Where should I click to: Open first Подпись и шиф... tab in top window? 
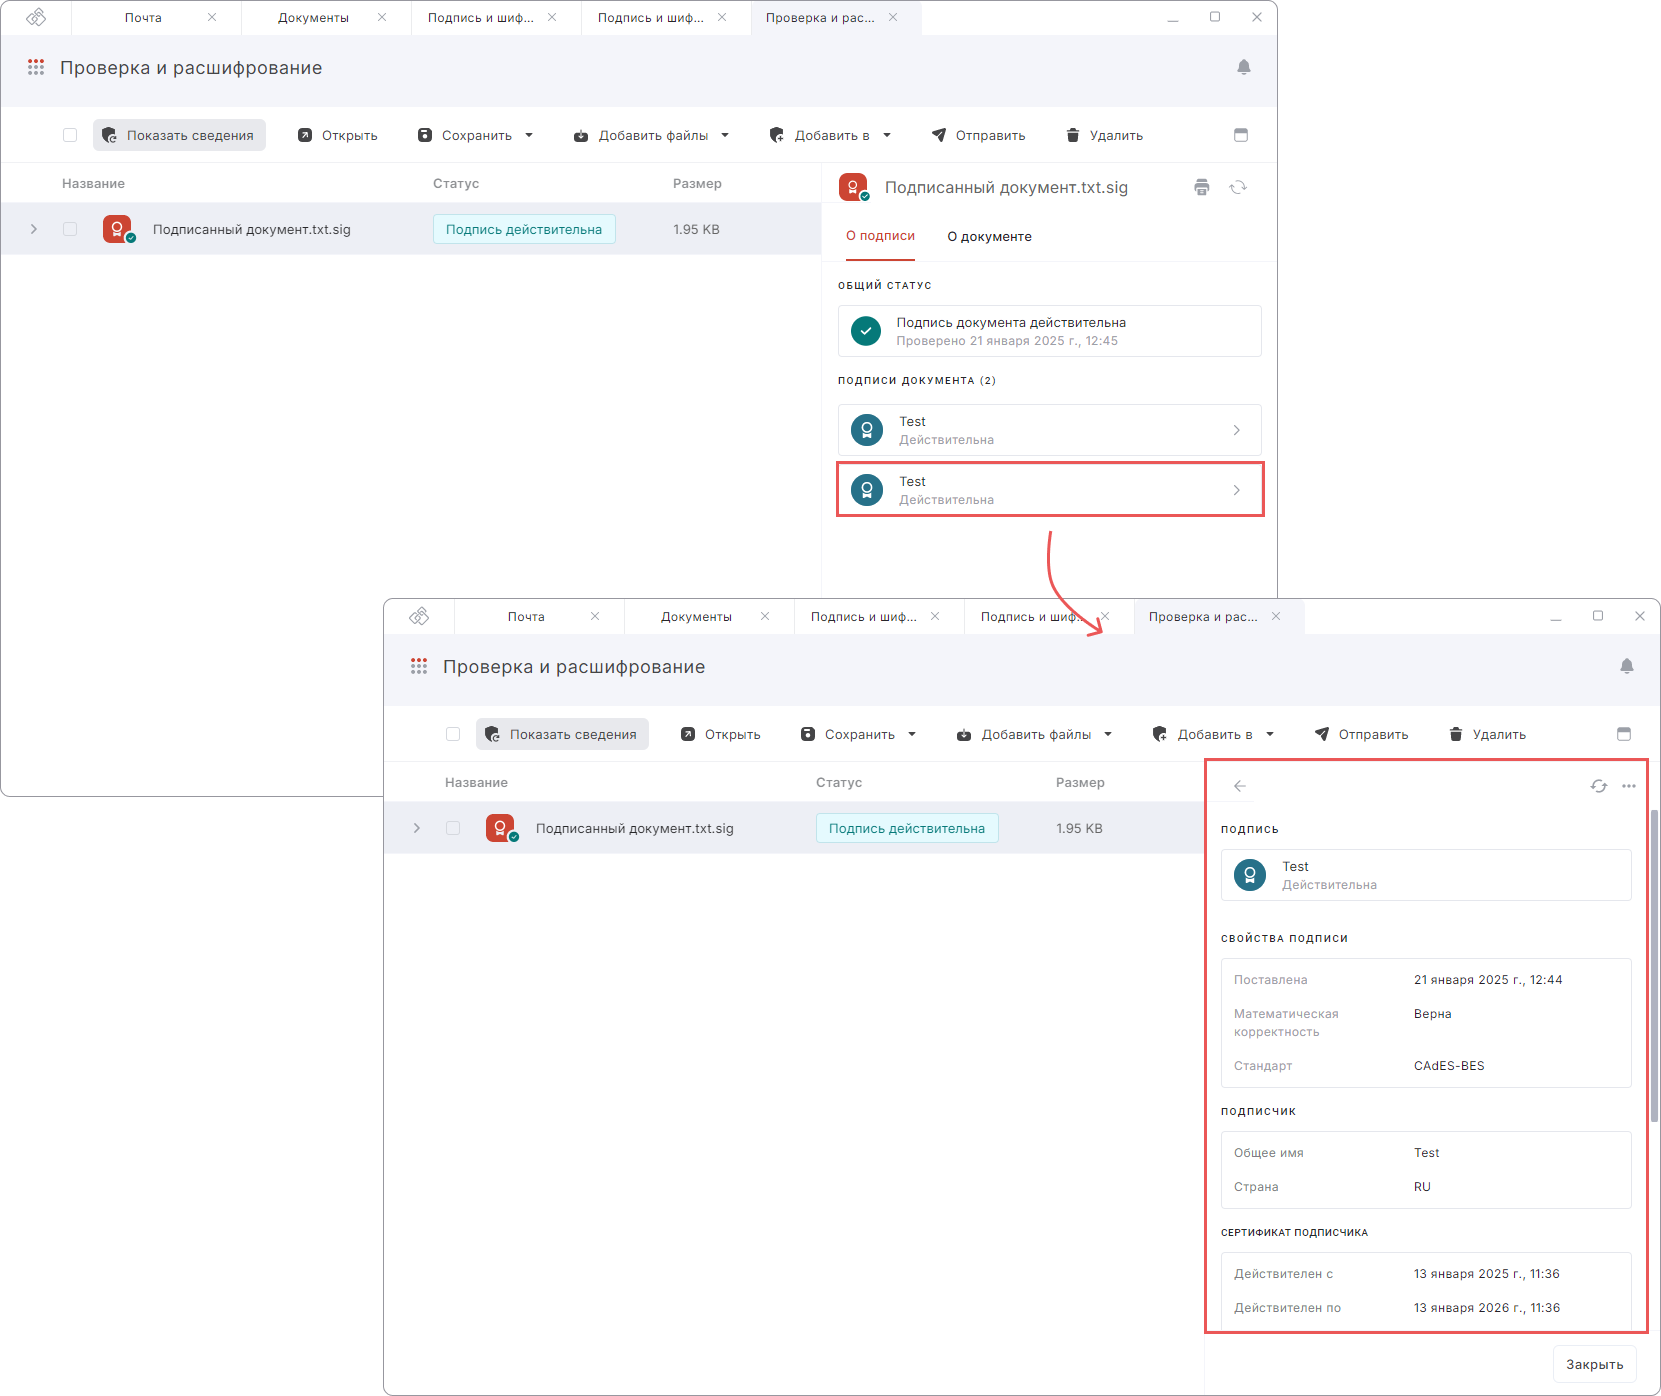point(481,18)
